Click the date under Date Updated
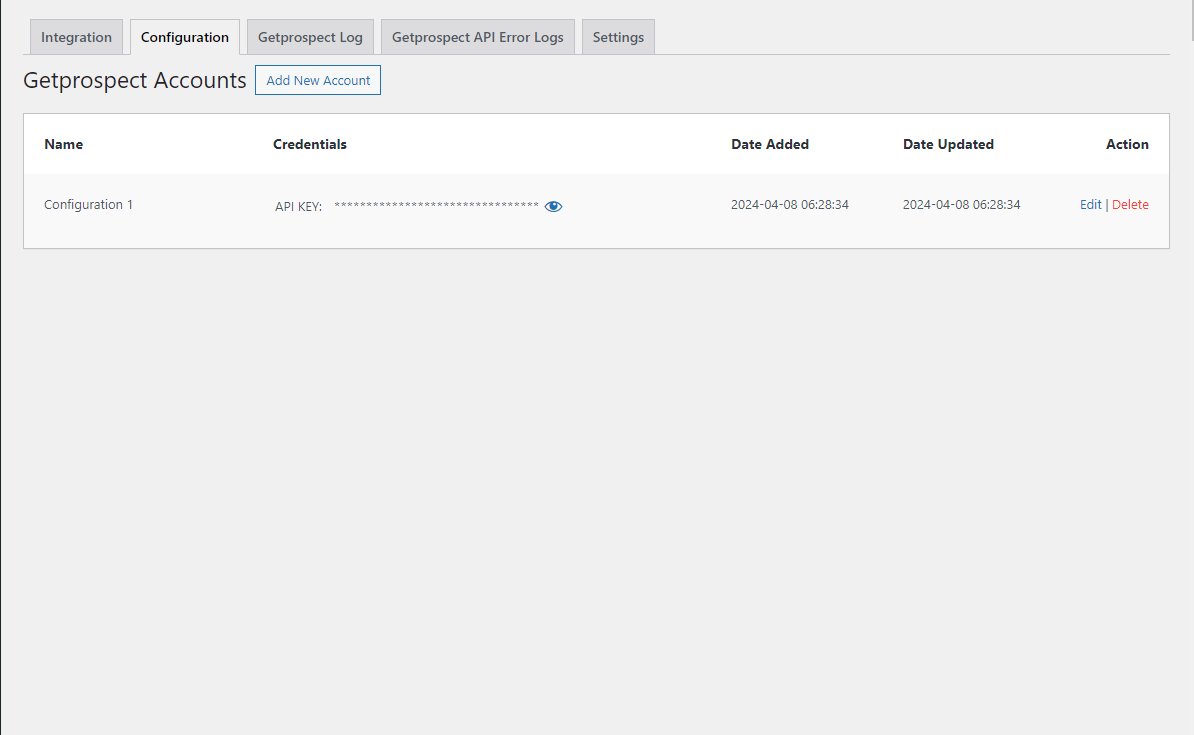The height and width of the screenshot is (735, 1194). (x=962, y=204)
